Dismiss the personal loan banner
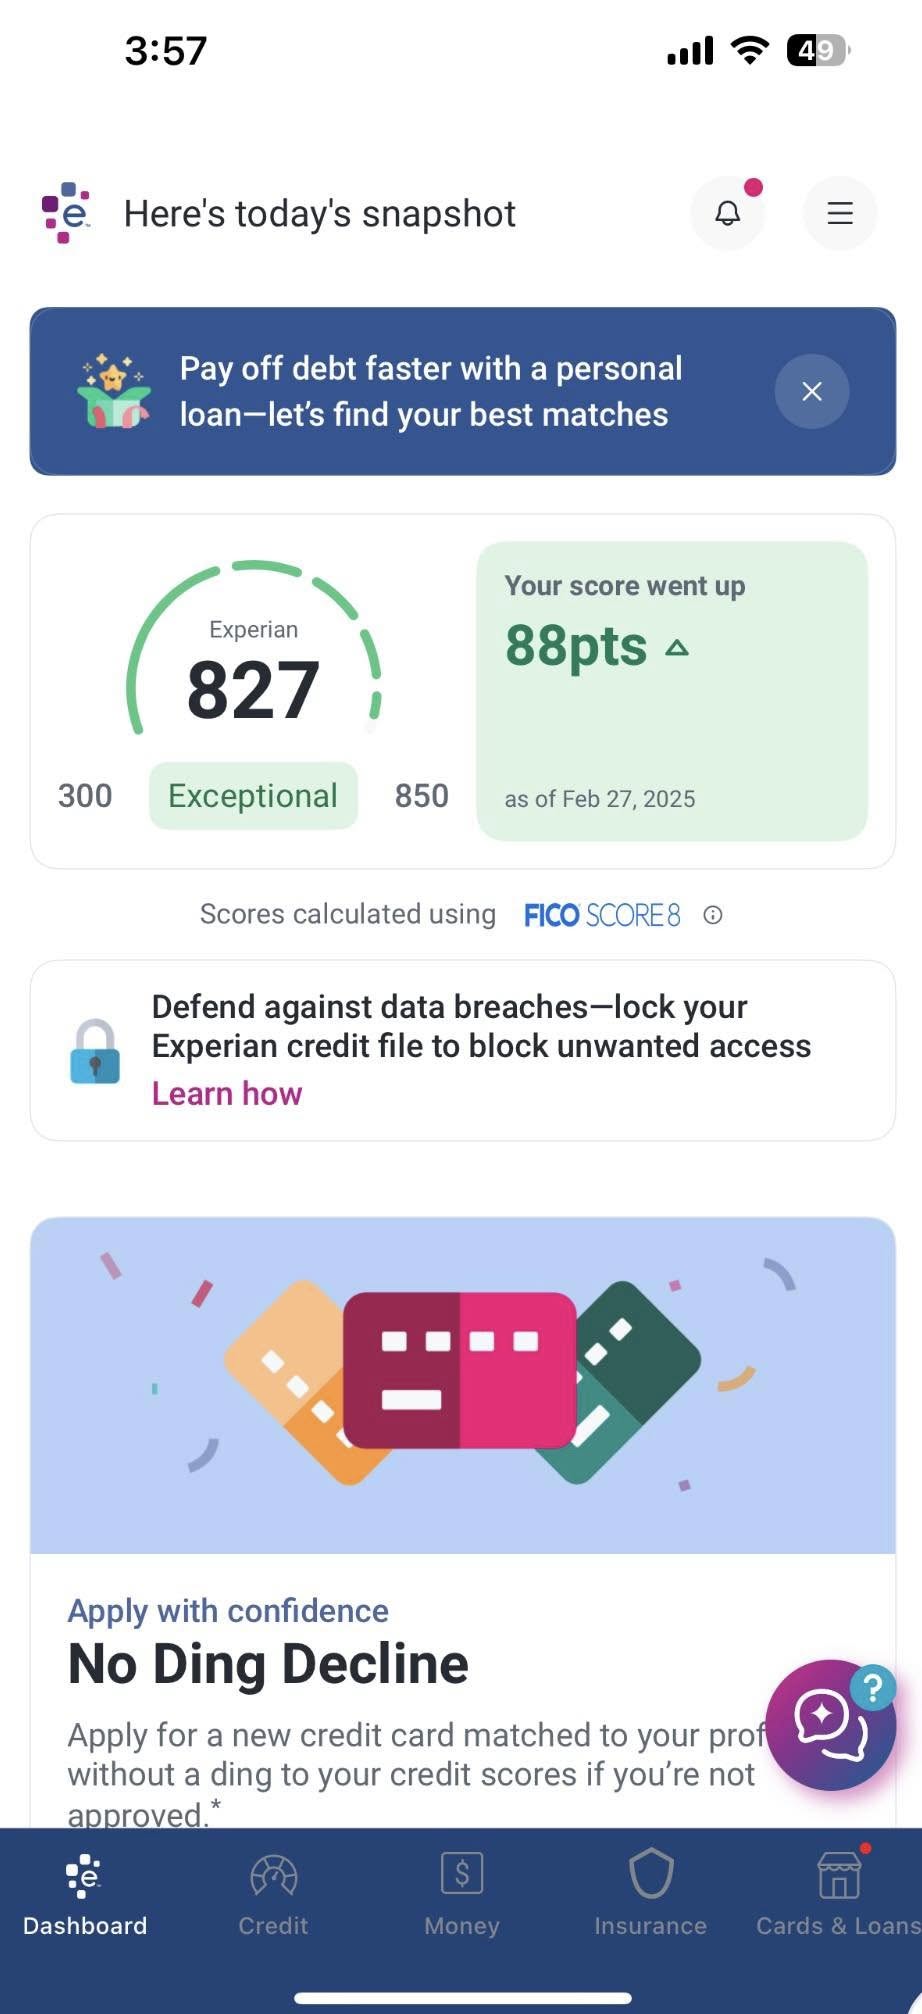Image resolution: width=922 pixels, height=2014 pixels. (811, 391)
